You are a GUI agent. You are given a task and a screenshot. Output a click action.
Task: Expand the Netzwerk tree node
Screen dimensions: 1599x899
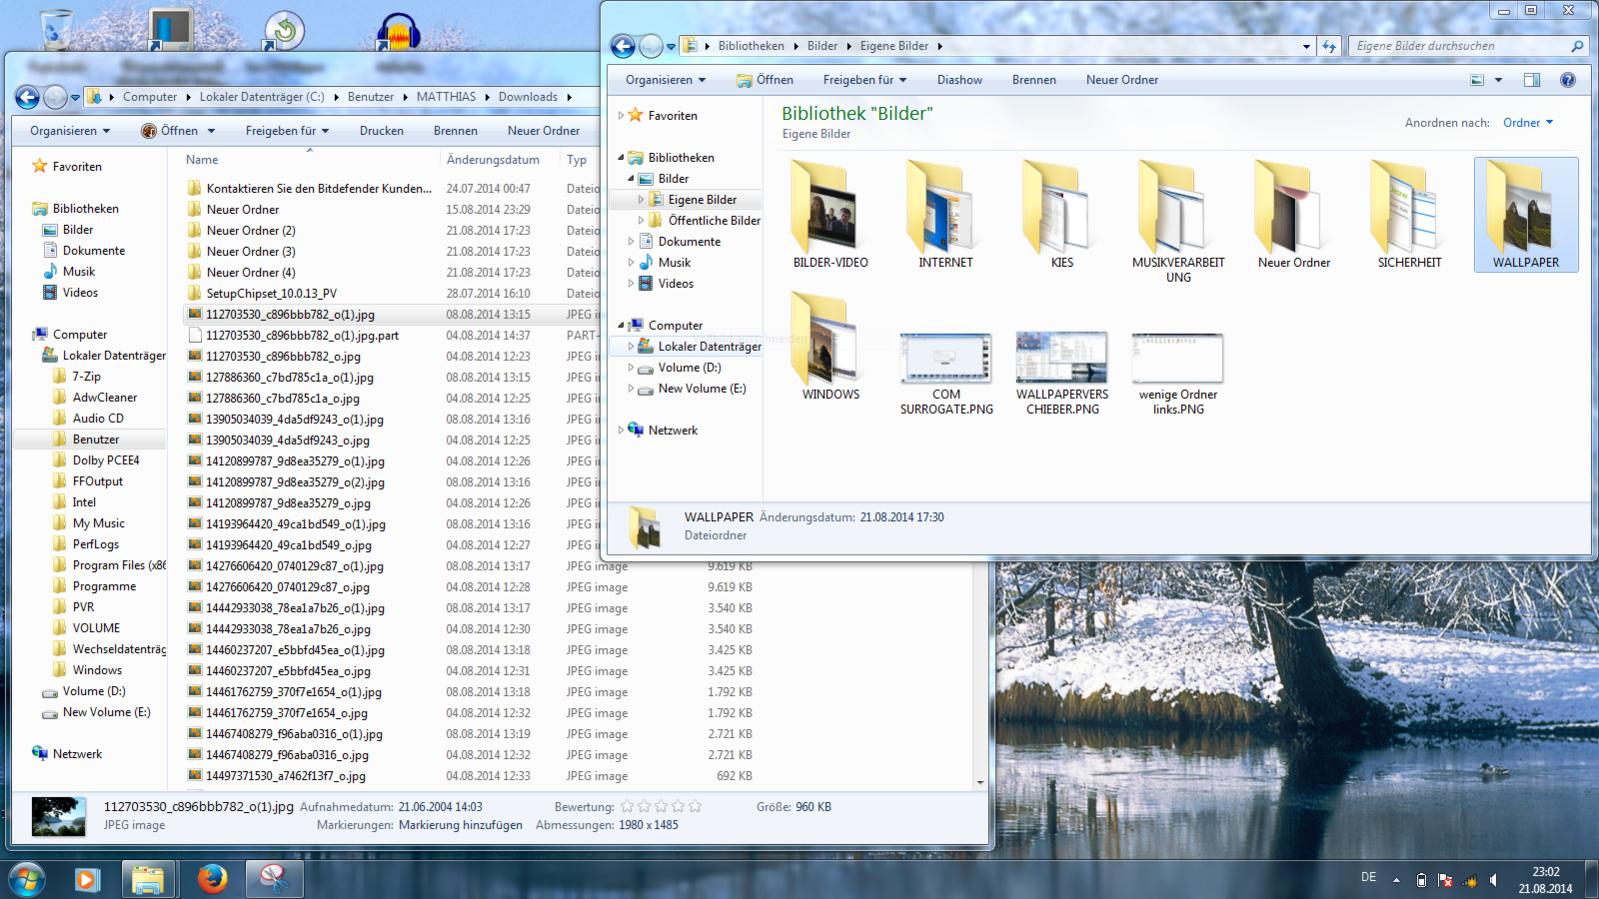click(x=621, y=430)
